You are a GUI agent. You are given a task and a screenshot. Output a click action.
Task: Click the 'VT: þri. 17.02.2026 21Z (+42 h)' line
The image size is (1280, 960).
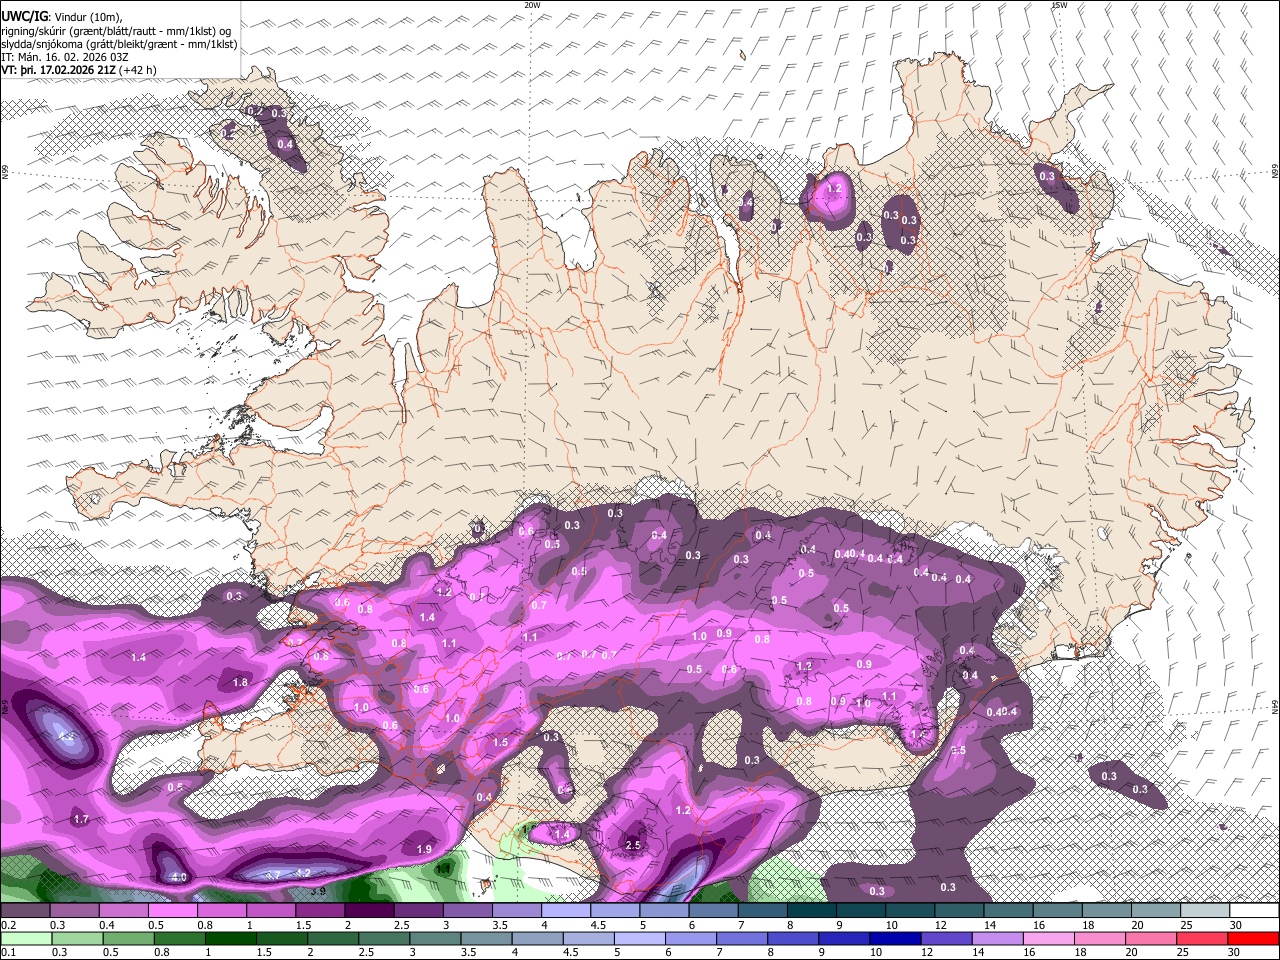click(x=79, y=70)
